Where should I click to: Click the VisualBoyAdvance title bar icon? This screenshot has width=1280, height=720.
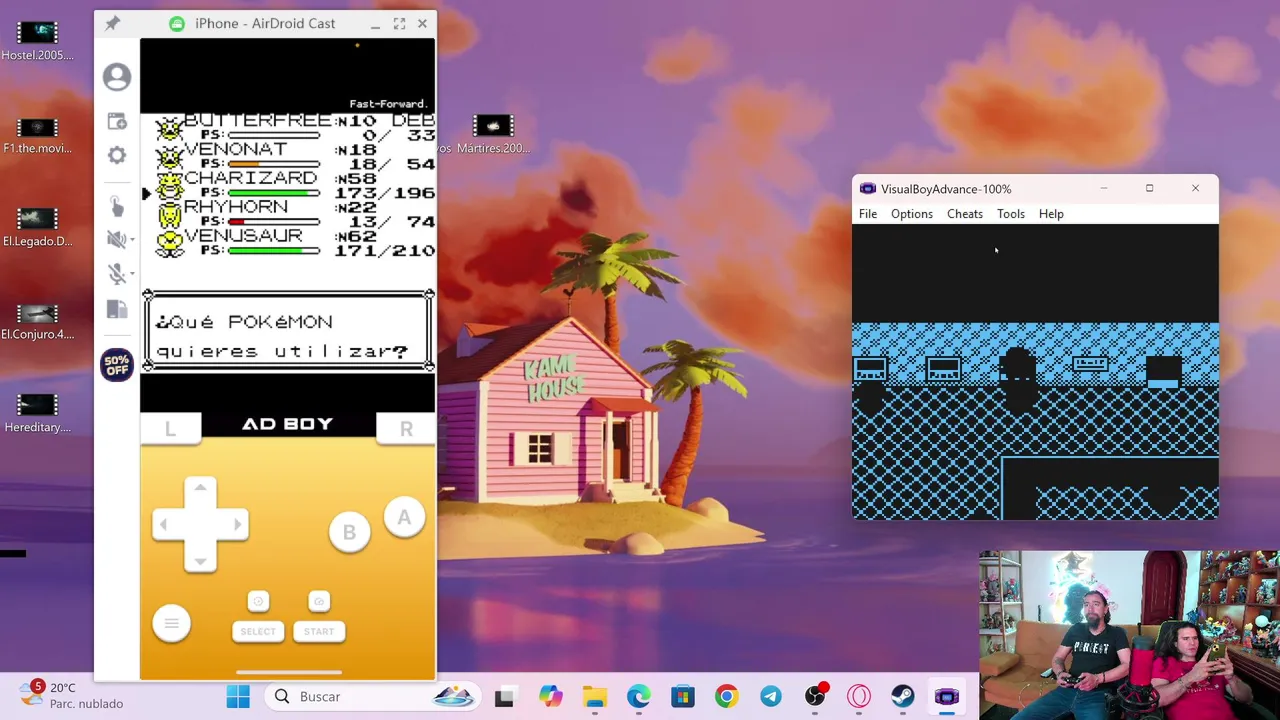tap(867, 189)
